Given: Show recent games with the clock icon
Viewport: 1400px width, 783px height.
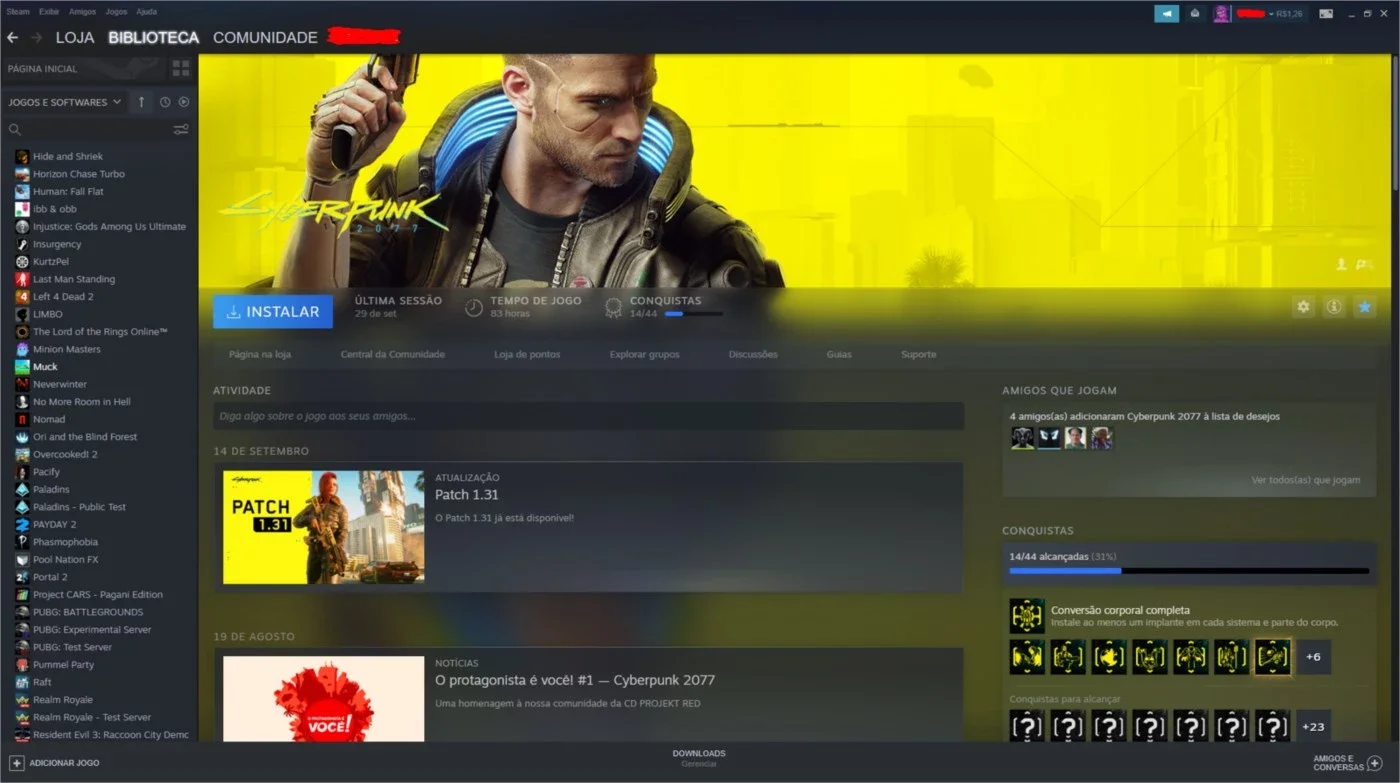Looking at the screenshot, I should point(165,102).
